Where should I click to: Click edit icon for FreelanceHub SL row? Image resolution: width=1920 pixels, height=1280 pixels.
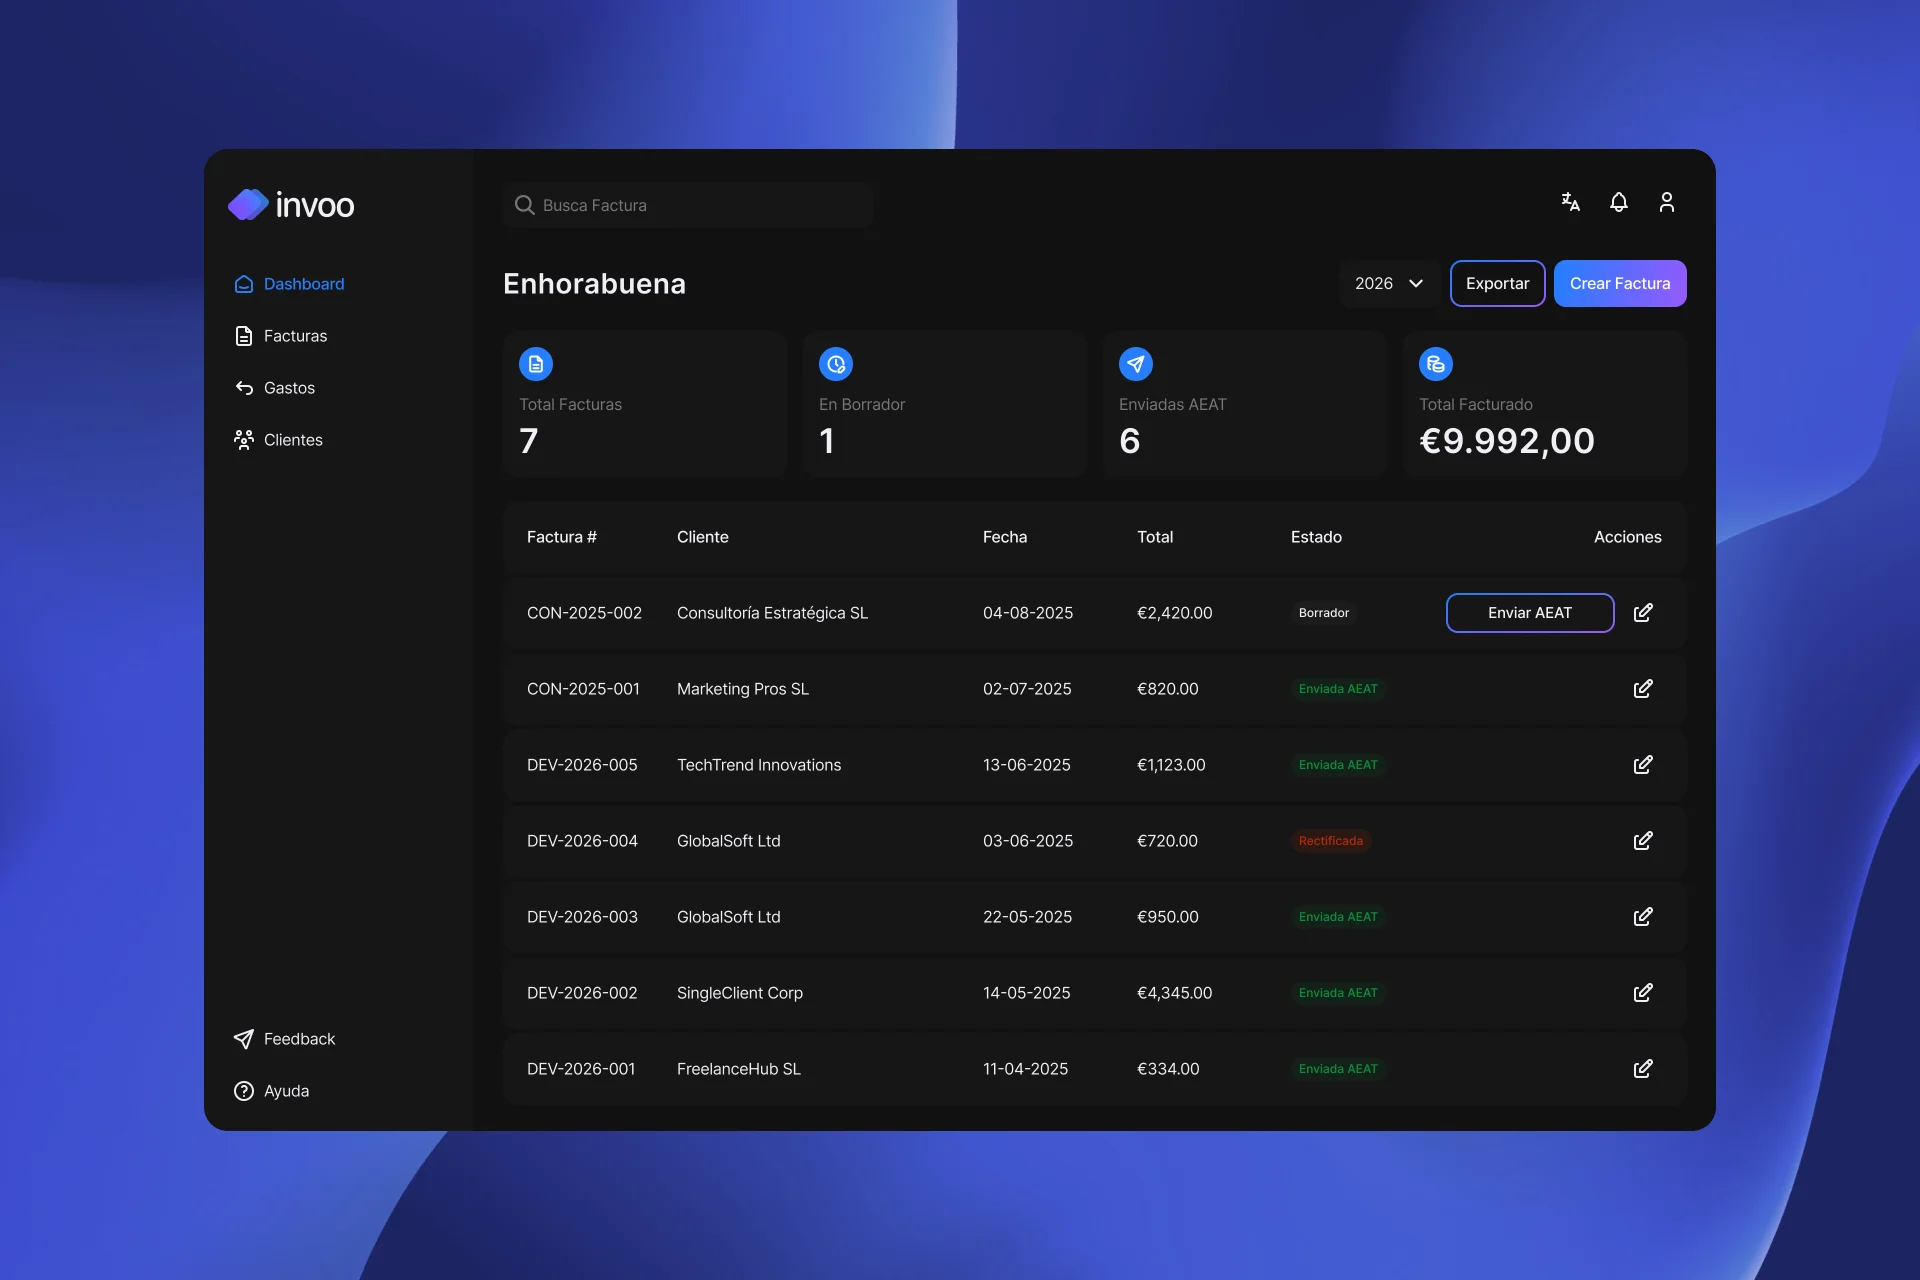click(x=1642, y=1069)
